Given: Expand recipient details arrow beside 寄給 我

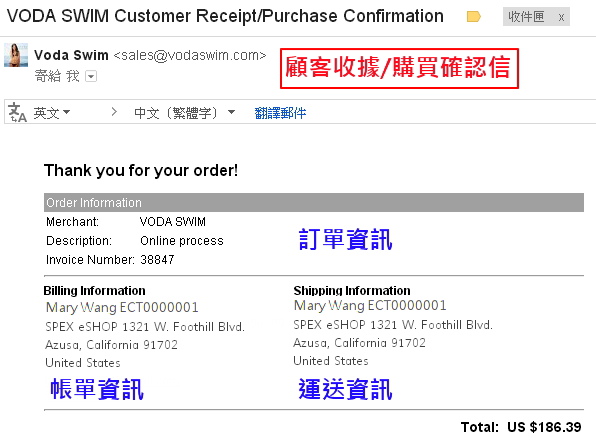Looking at the screenshot, I should point(91,76).
